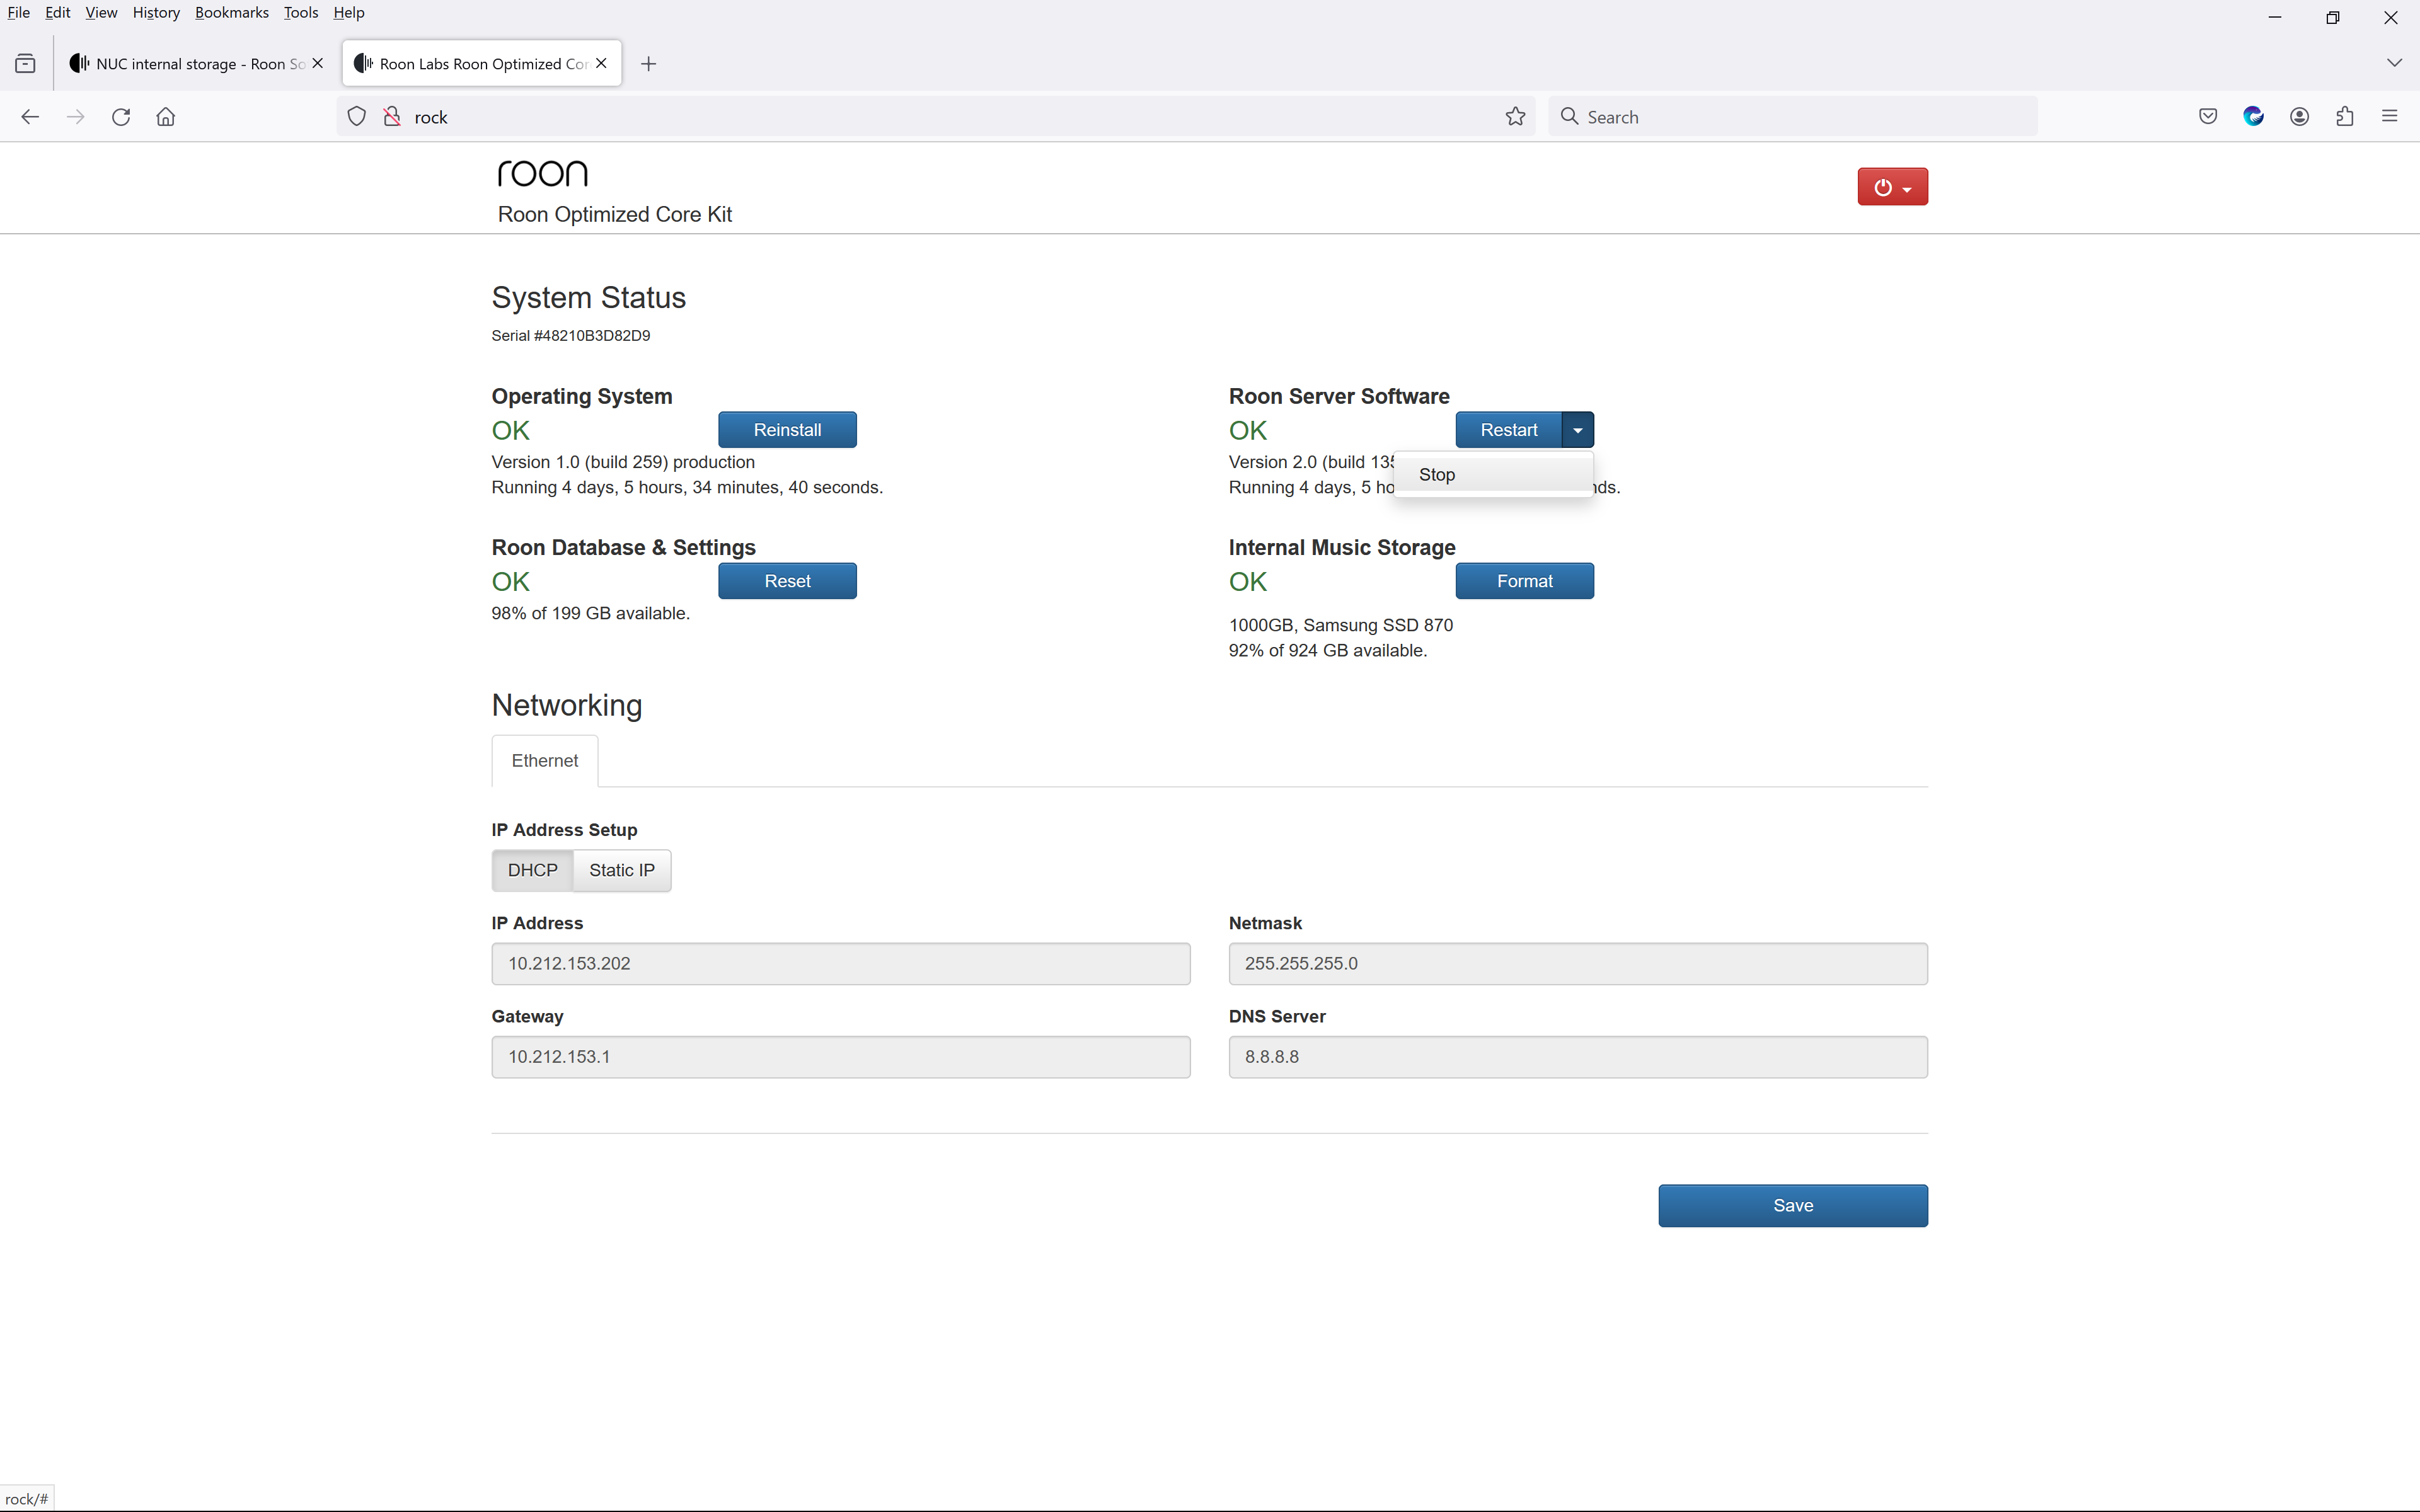The height and width of the screenshot is (1512, 2420).
Task: Open the recent browsing history tab icon
Action: tap(26, 64)
